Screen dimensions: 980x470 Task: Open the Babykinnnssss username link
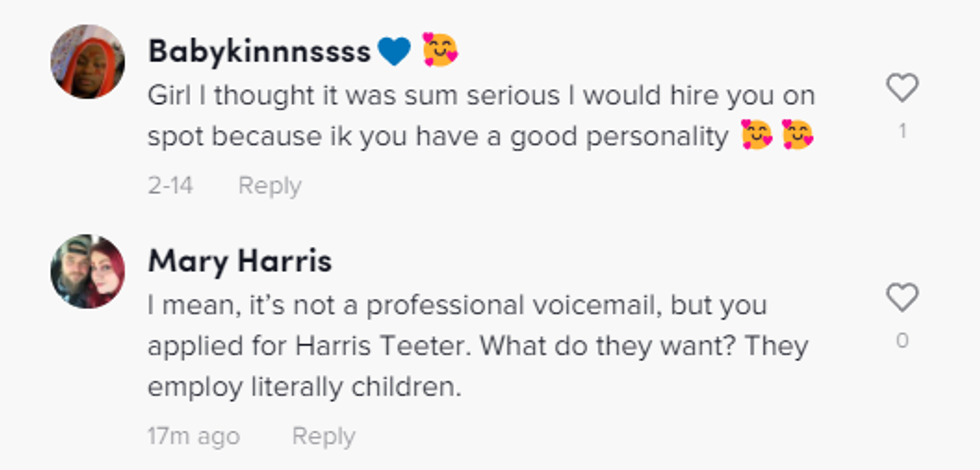pos(259,50)
